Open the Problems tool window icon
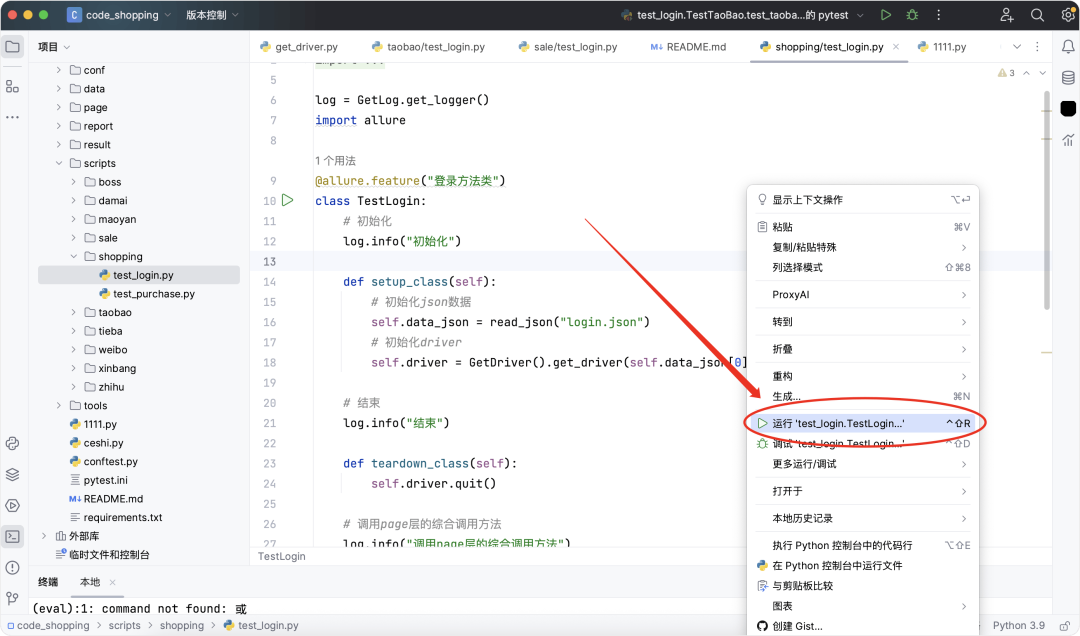Screen dimensions: 1080x636 (12, 568)
